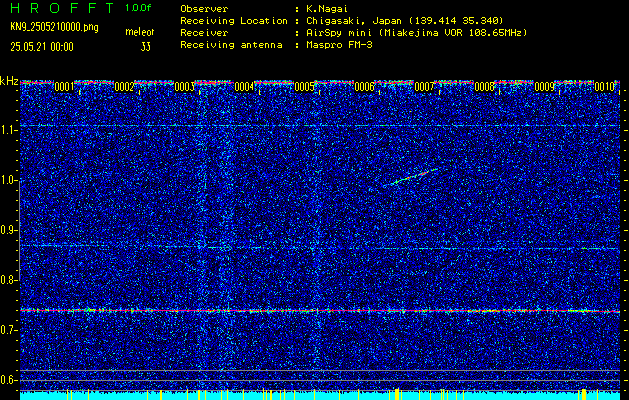Click the minute marker 0009
Image resolution: width=629 pixels, height=400 pixels.
tap(545, 87)
